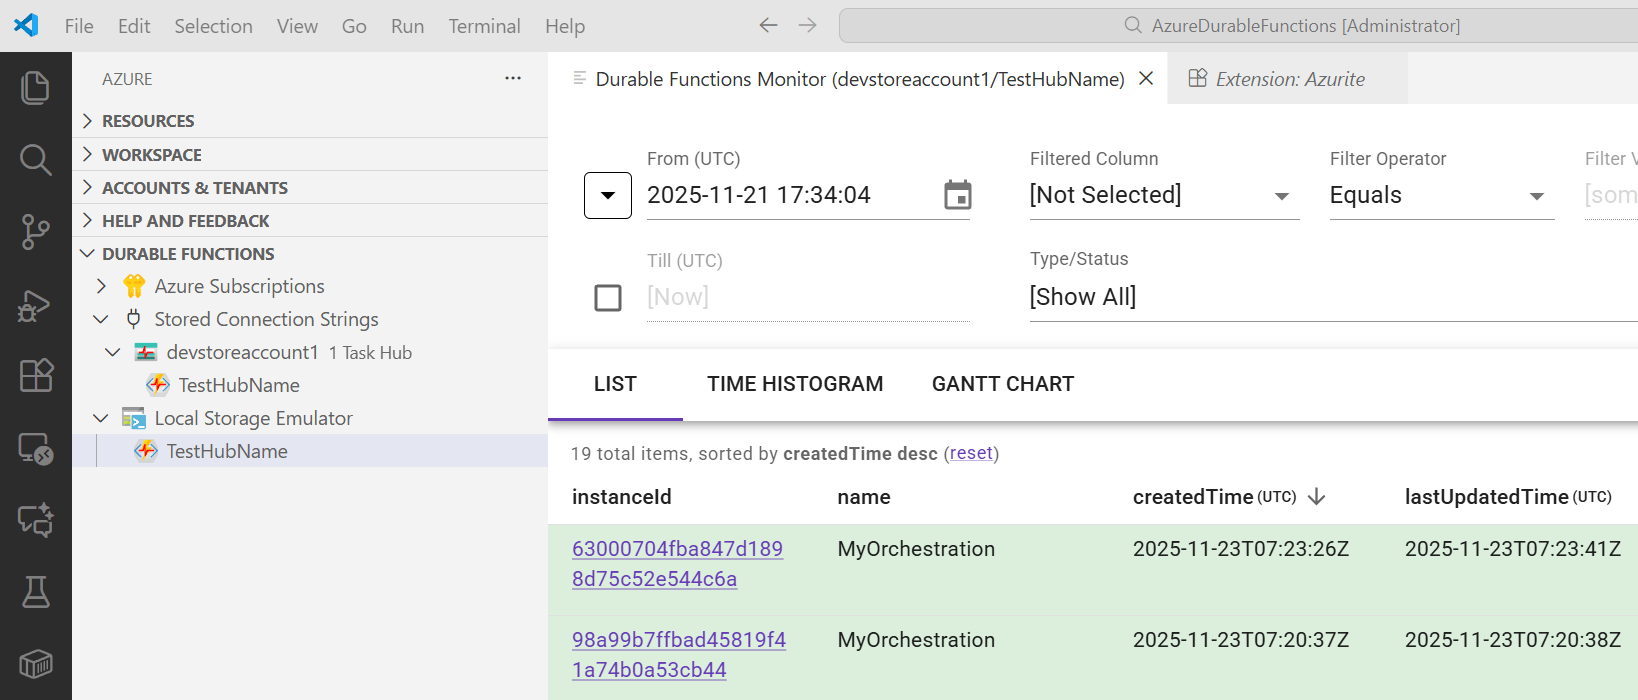The width and height of the screenshot is (1638, 700).
Task: Switch to the Gantt Chart tab
Action: (1002, 384)
